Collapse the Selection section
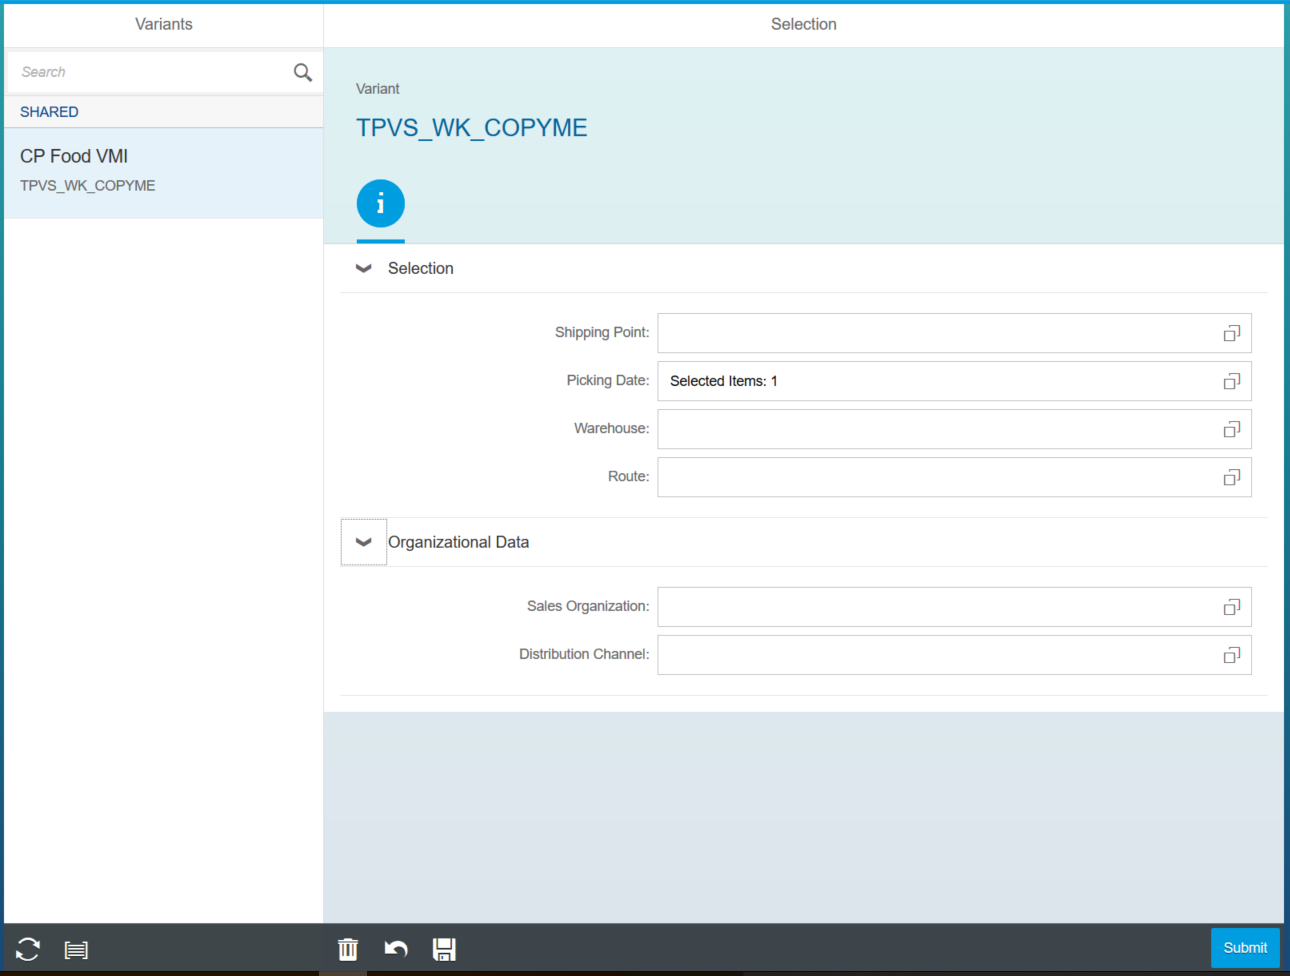 point(364,269)
